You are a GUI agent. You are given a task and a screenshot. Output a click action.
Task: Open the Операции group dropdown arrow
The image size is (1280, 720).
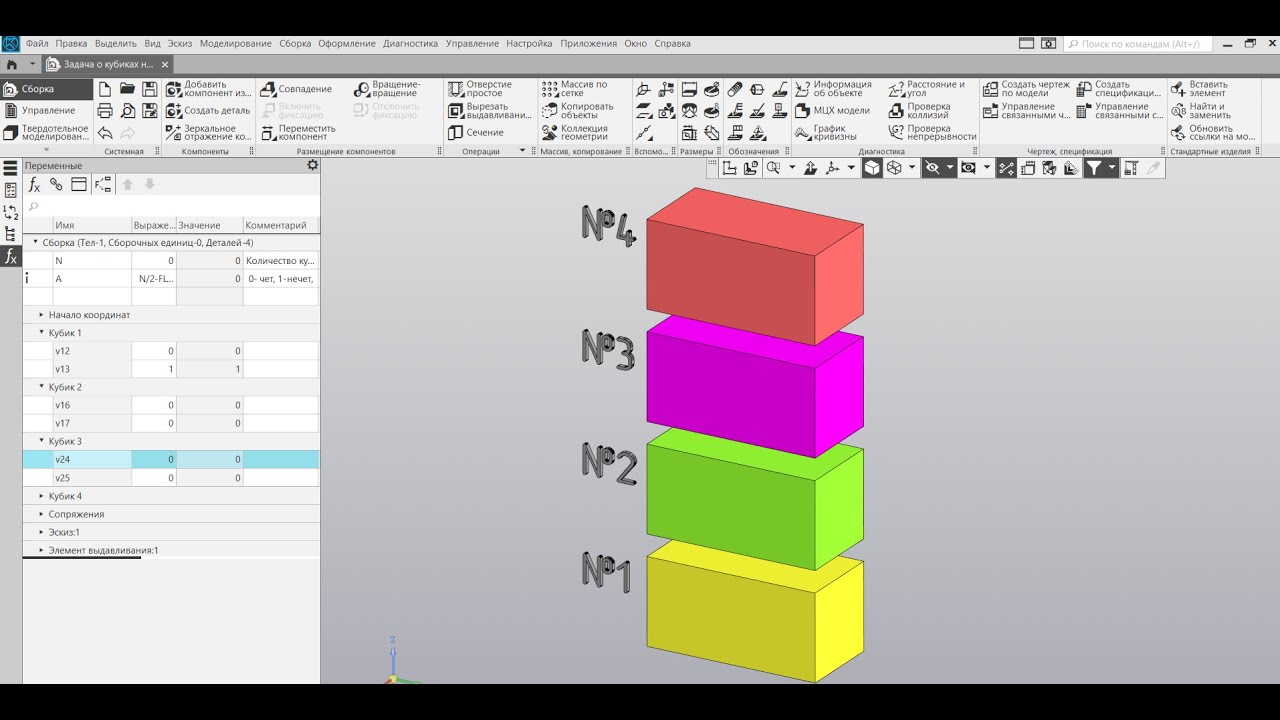[522, 151]
